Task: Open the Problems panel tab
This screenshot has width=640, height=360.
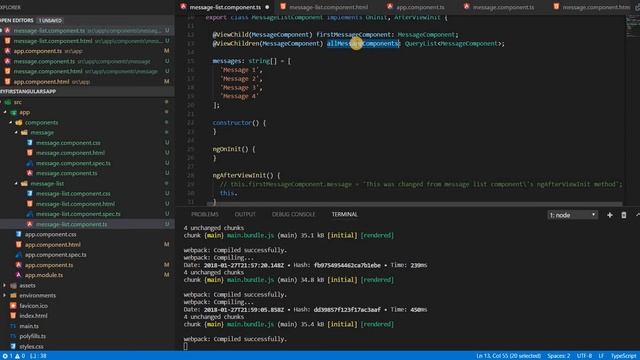Action: (204, 214)
